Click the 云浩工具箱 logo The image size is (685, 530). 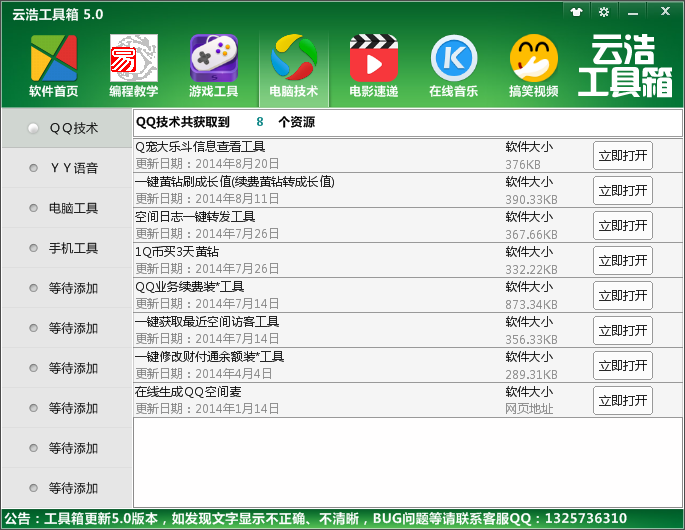(625, 66)
